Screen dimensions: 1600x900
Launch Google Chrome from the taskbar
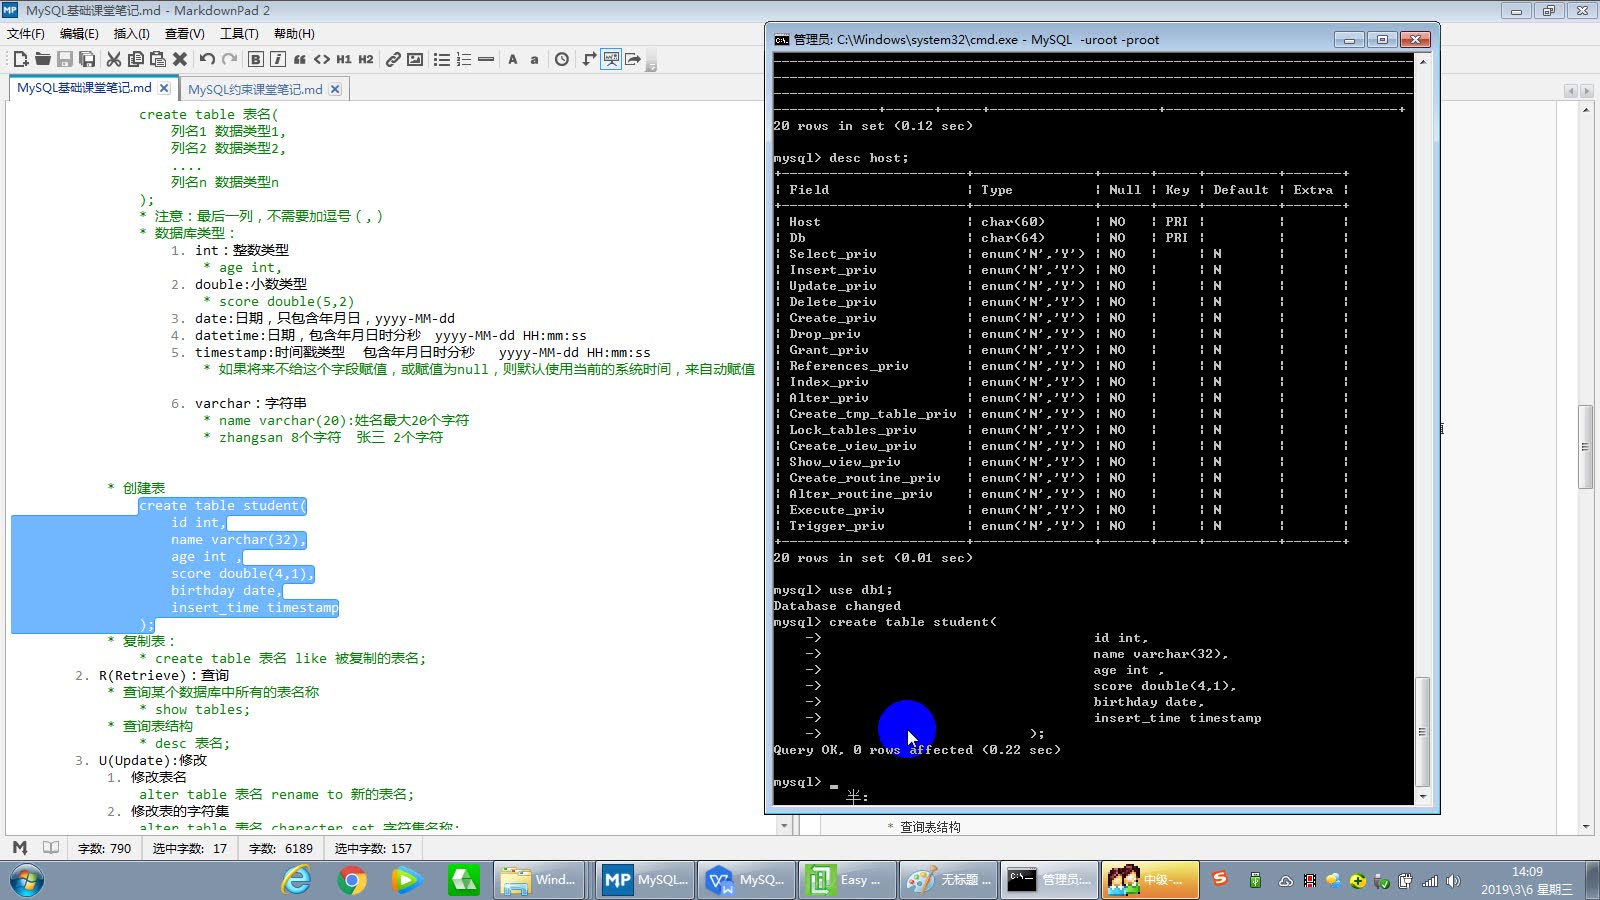(x=352, y=880)
